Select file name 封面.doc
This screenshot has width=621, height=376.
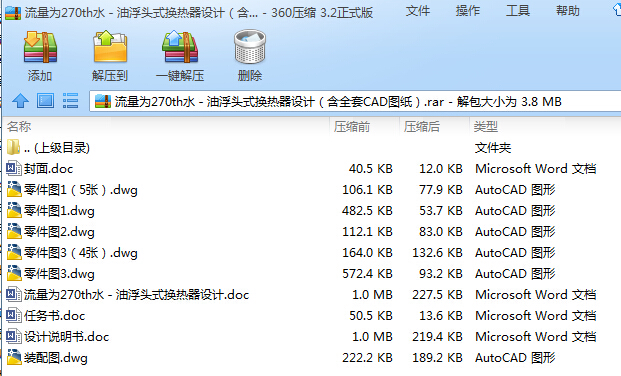click(x=49, y=169)
